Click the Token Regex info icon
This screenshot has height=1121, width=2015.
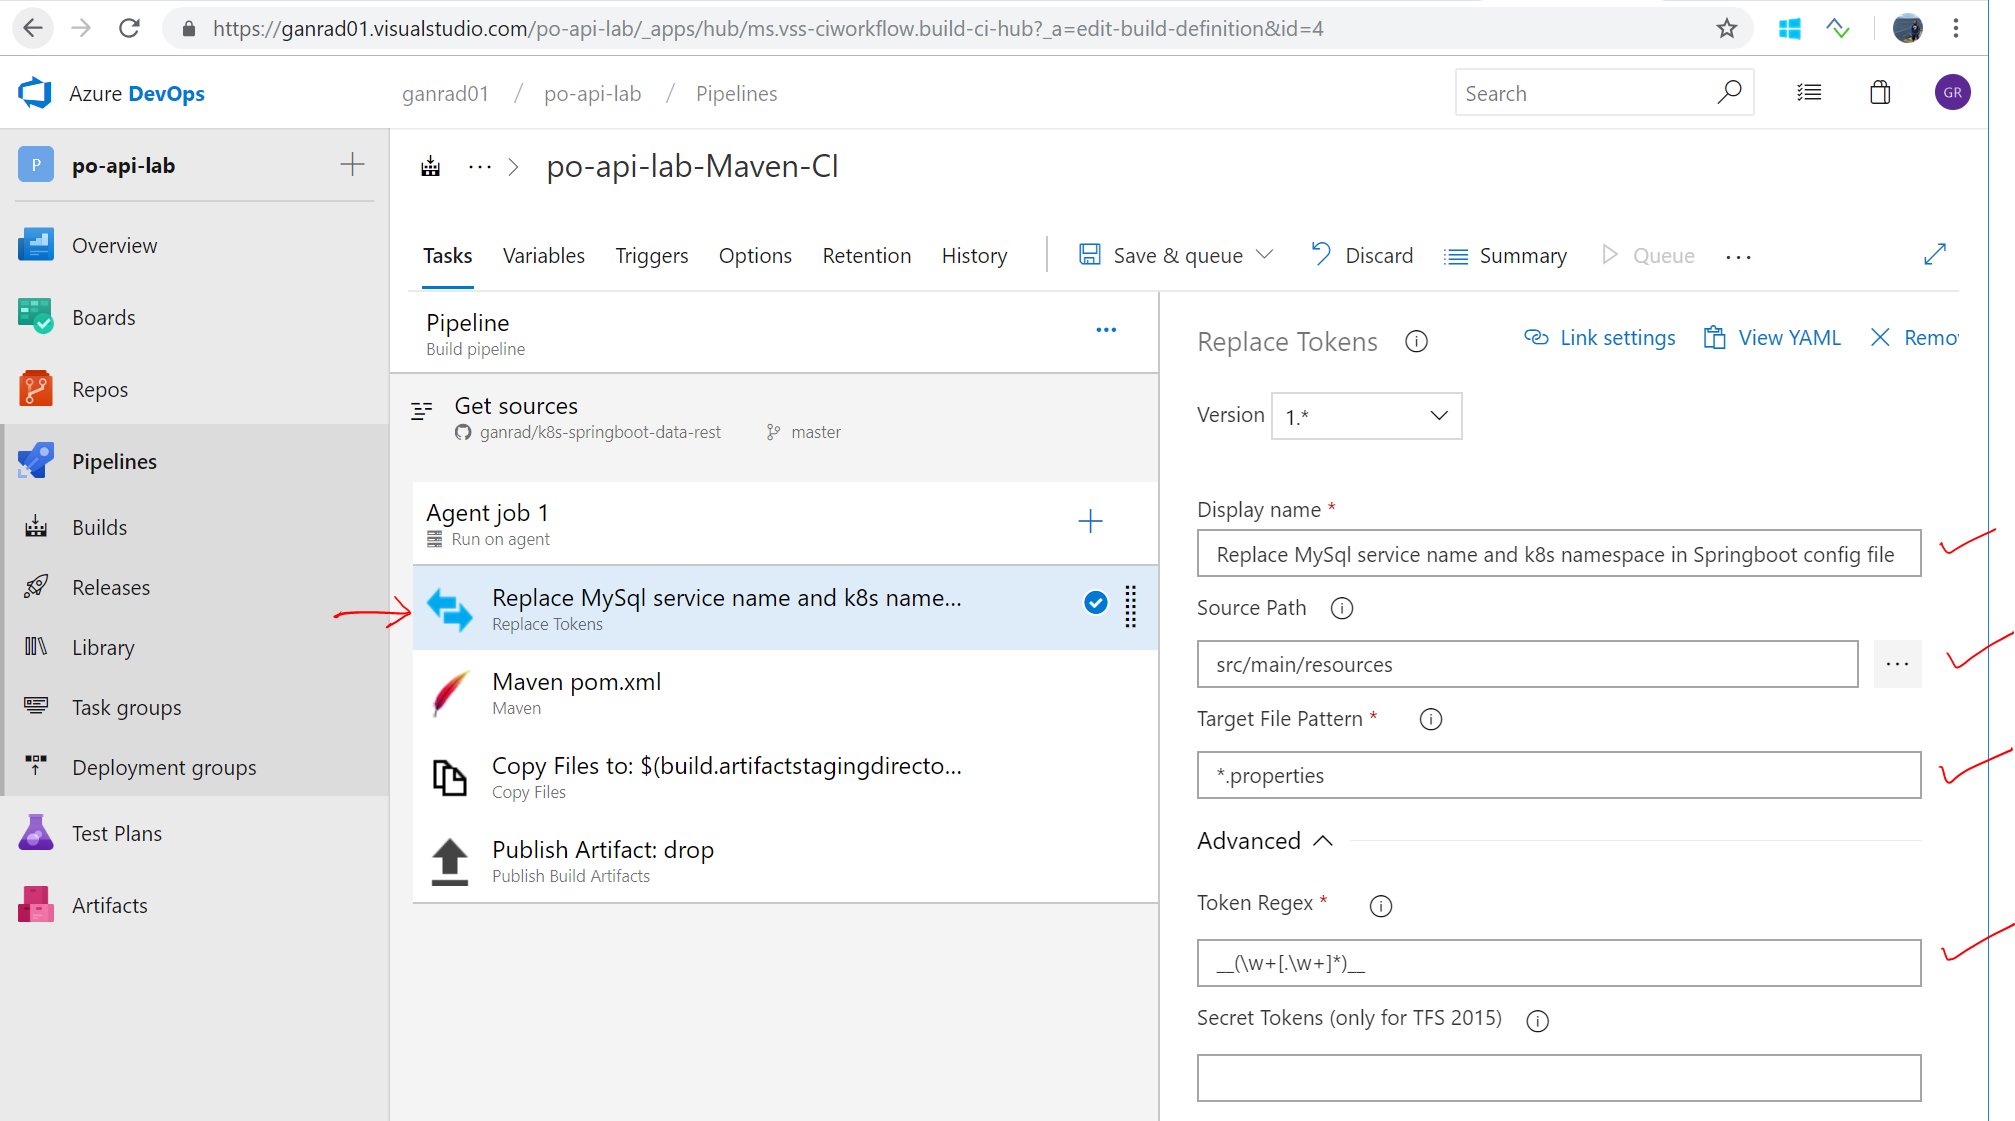tap(1381, 906)
